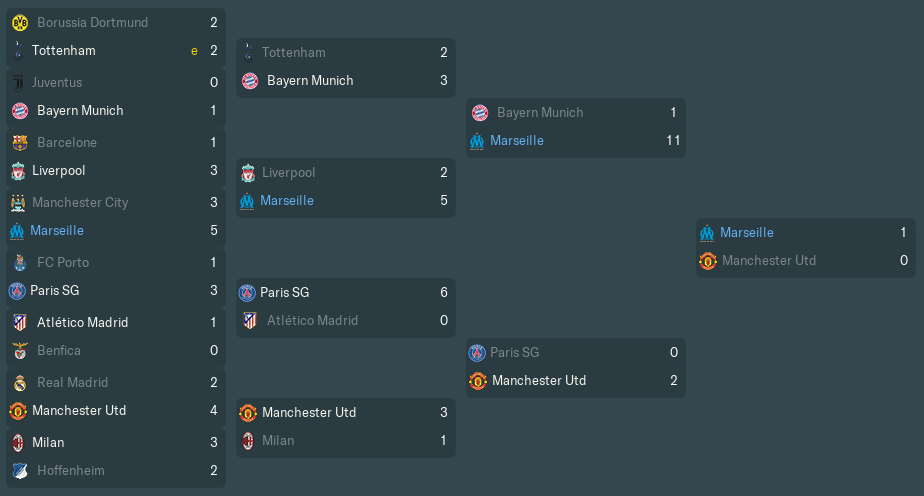Image resolution: width=924 pixels, height=496 pixels.
Task: Click the Juventus club crest
Action: 18,82
